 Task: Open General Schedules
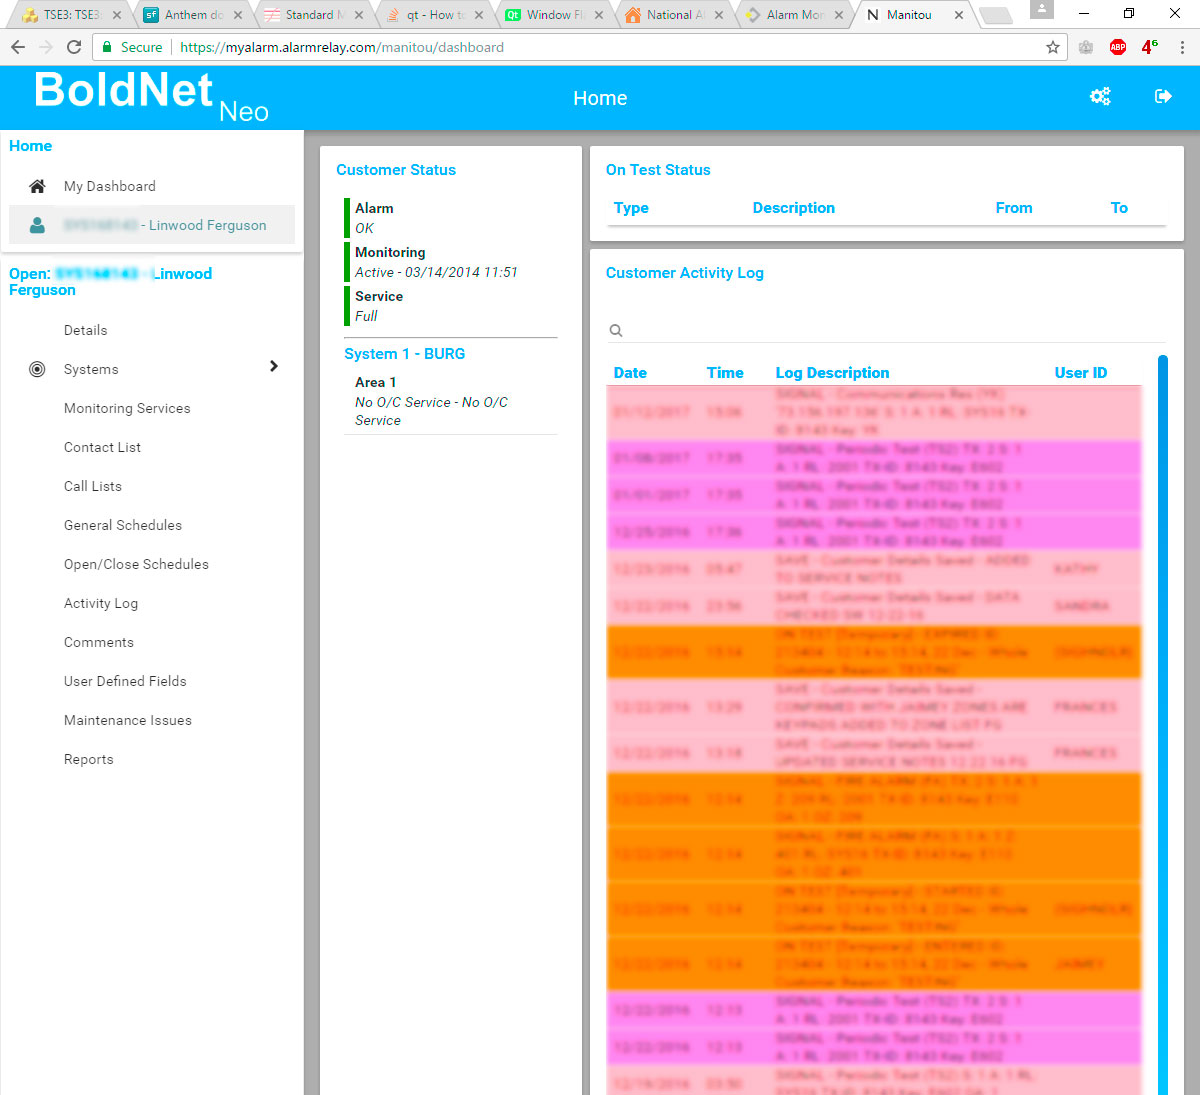[x=123, y=525]
